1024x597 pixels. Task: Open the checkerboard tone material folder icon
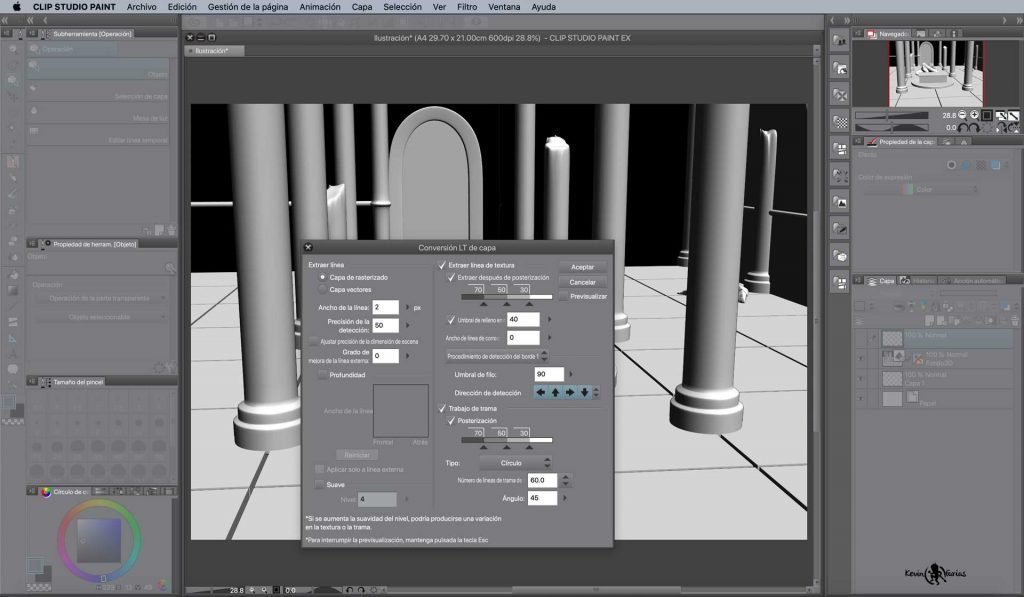tap(840, 121)
